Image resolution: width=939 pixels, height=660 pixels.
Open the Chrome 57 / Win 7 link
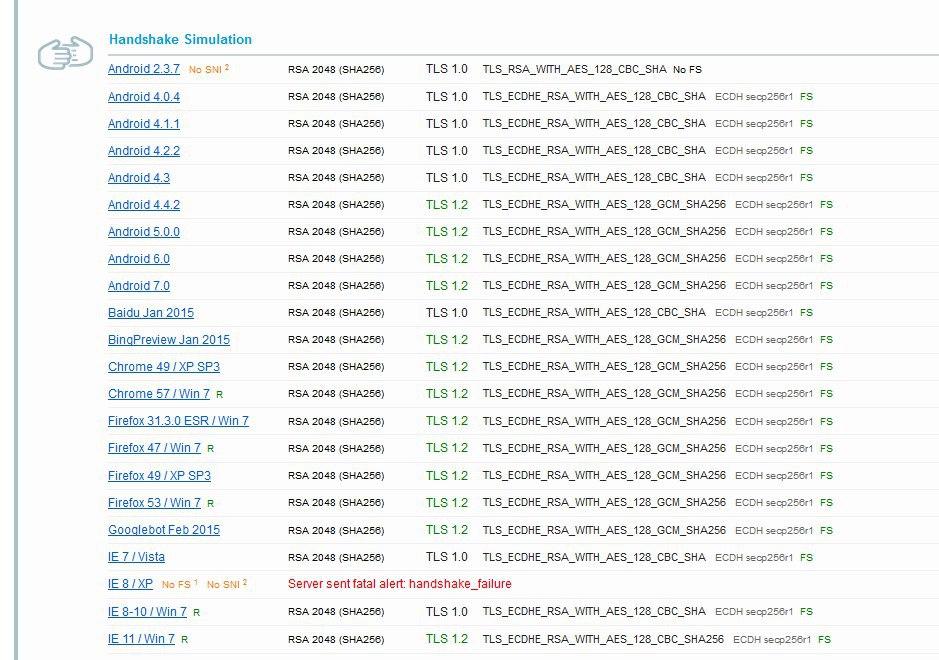pyautogui.click(x=159, y=393)
